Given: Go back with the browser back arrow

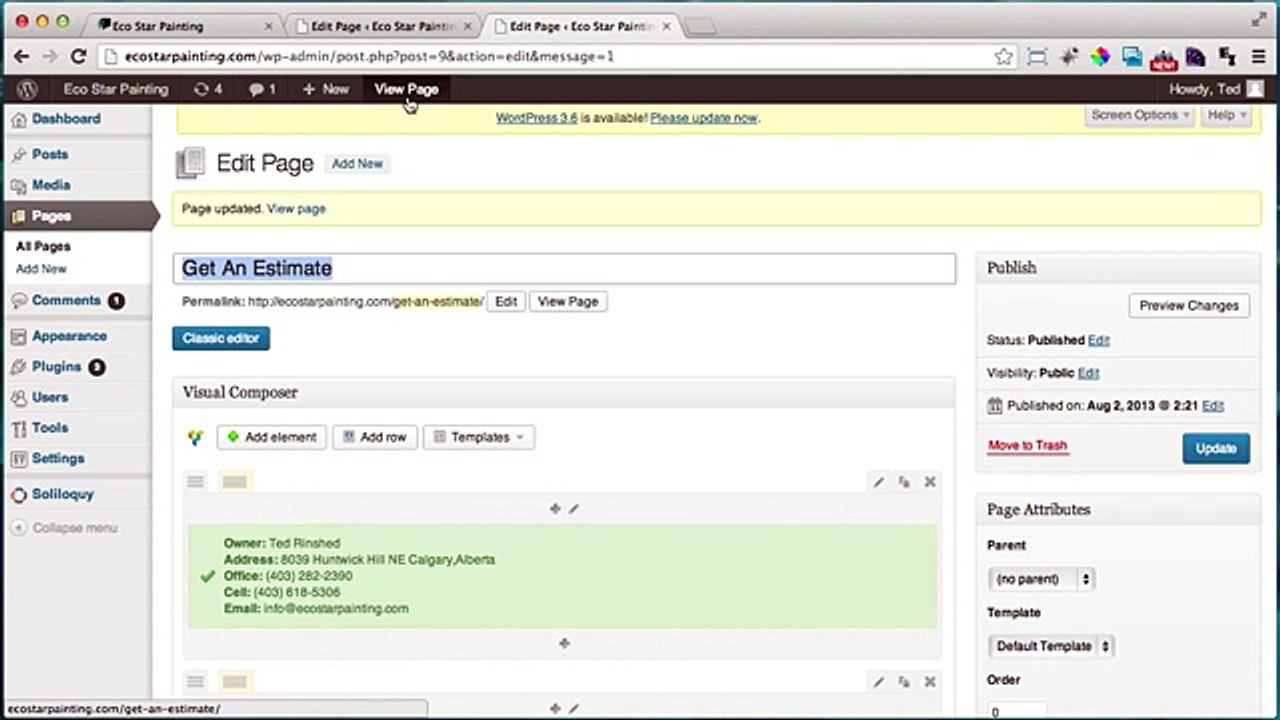Looking at the screenshot, I should [x=21, y=57].
